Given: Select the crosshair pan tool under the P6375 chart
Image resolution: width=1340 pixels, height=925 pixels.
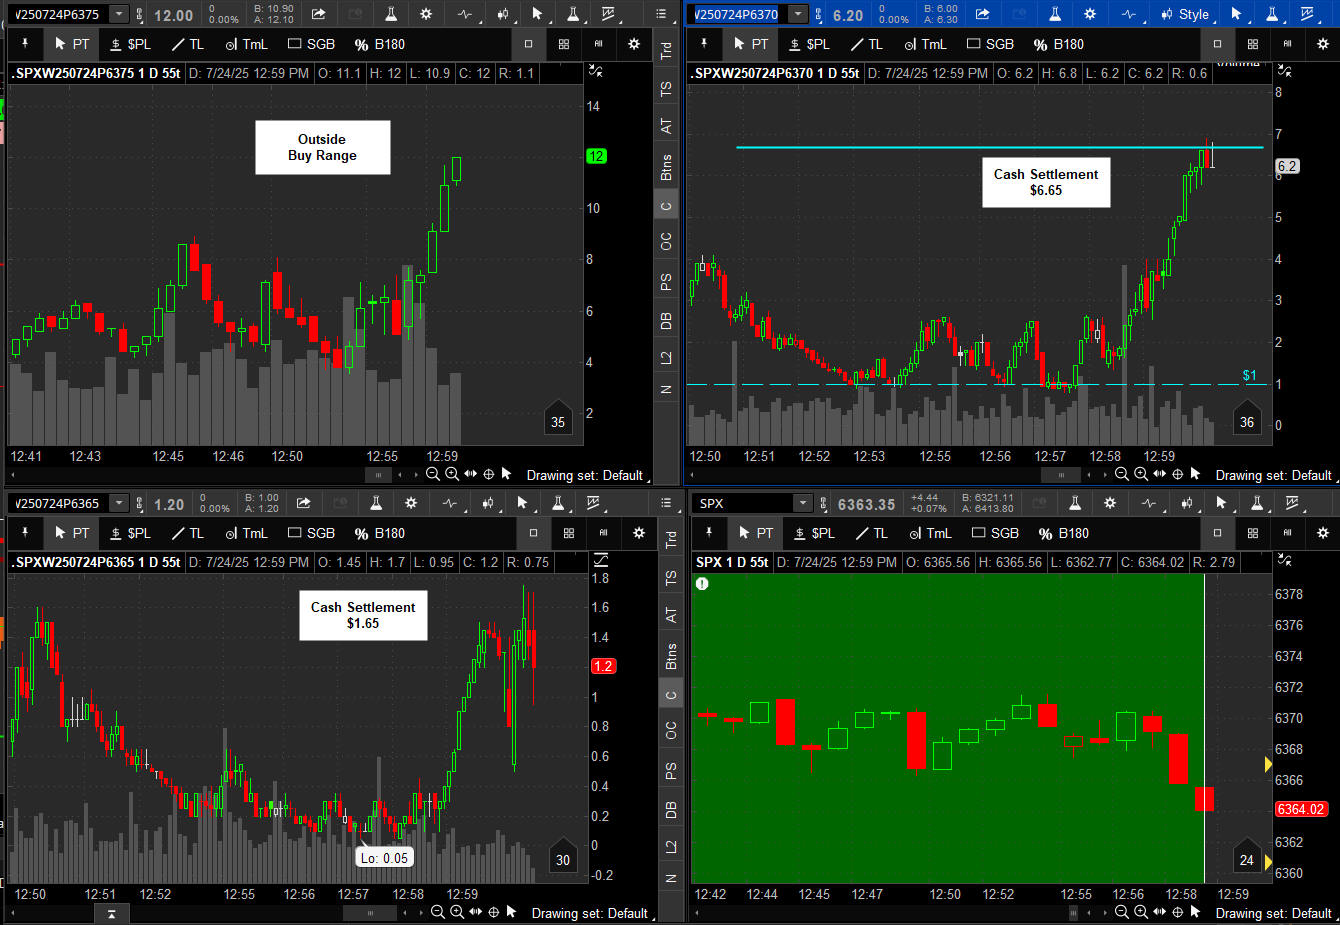Looking at the screenshot, I should [489, 475].
